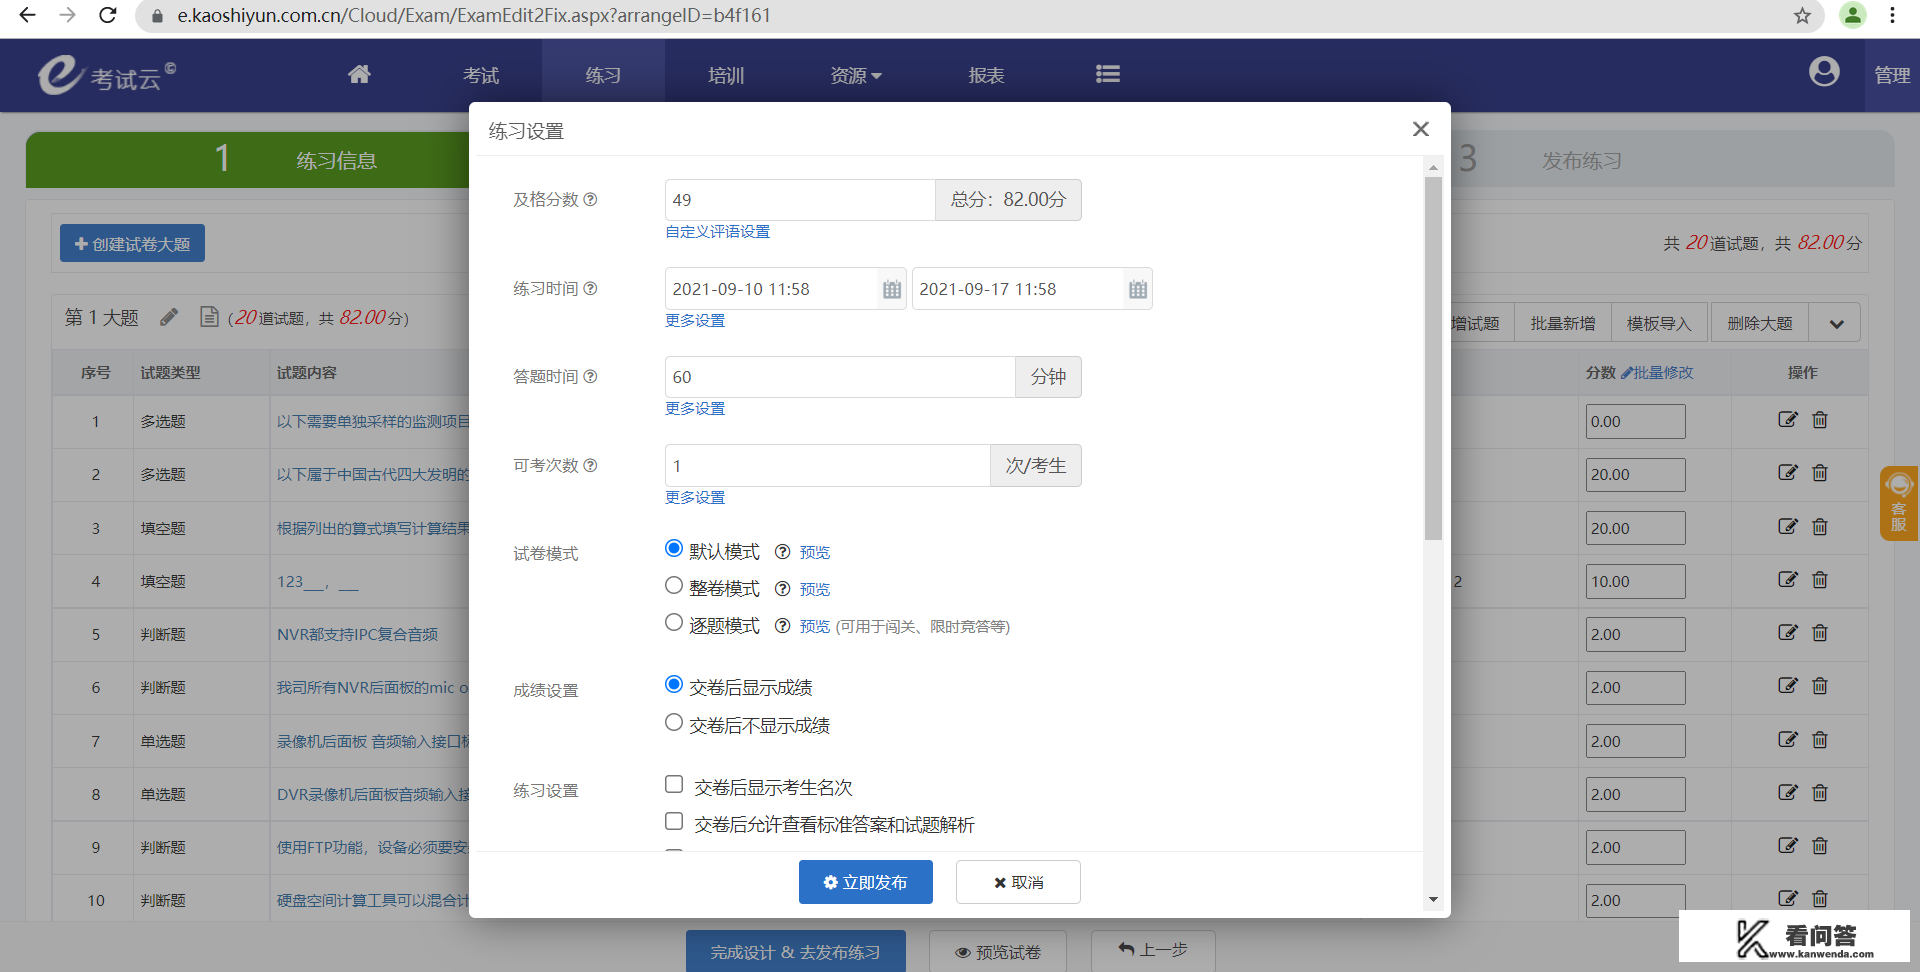Edit question row 1 with edit icon
This screenshot has width=1920, height=972.
[1788, 420]
